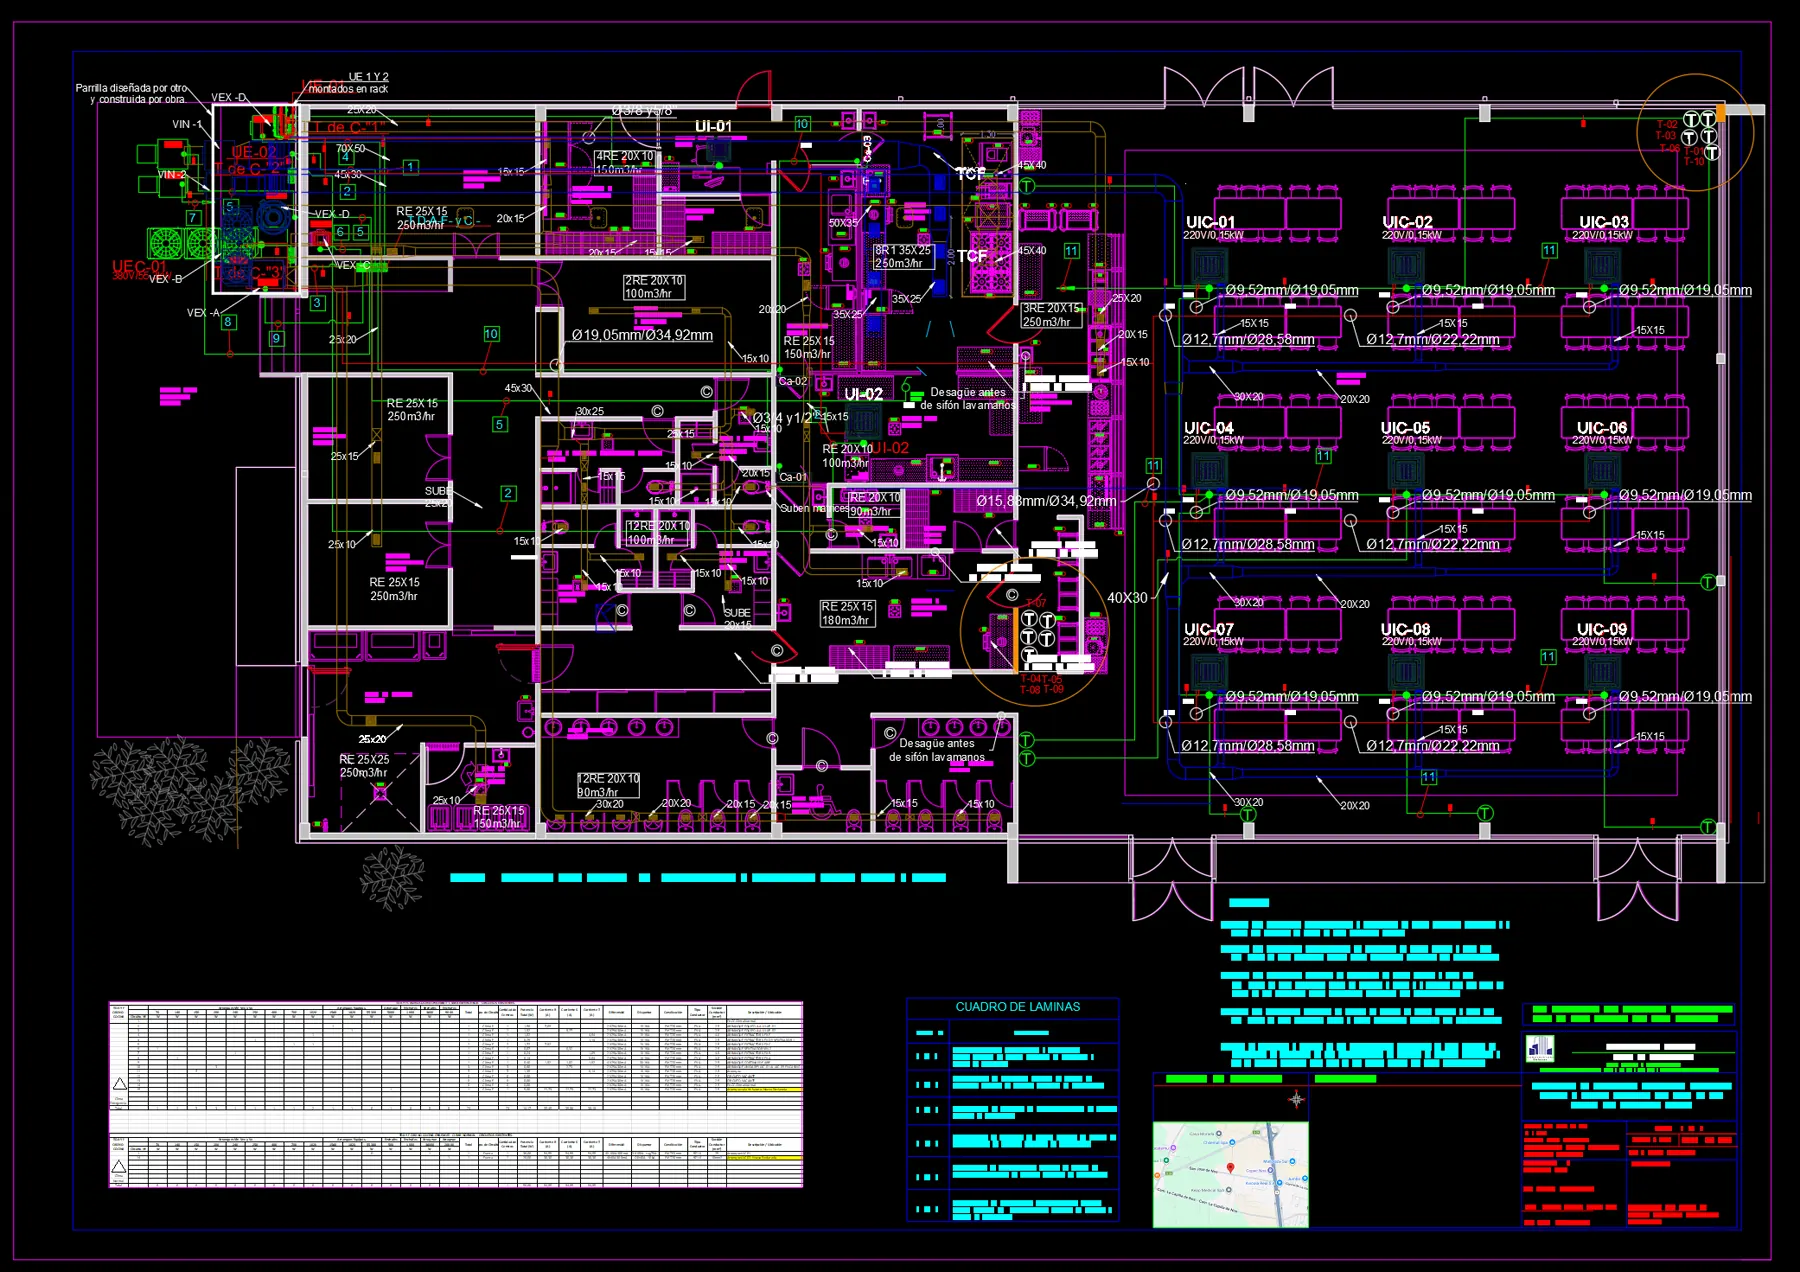This screenshot has height=1272, width=1800.
Task: Open the location map thumbnail
Action: coord(1231,1174)
